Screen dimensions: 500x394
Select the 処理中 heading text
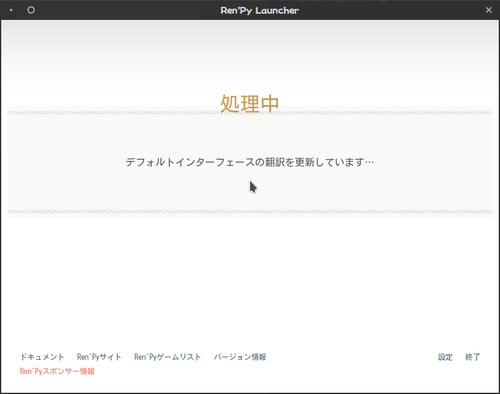click(x=249, y=104)
